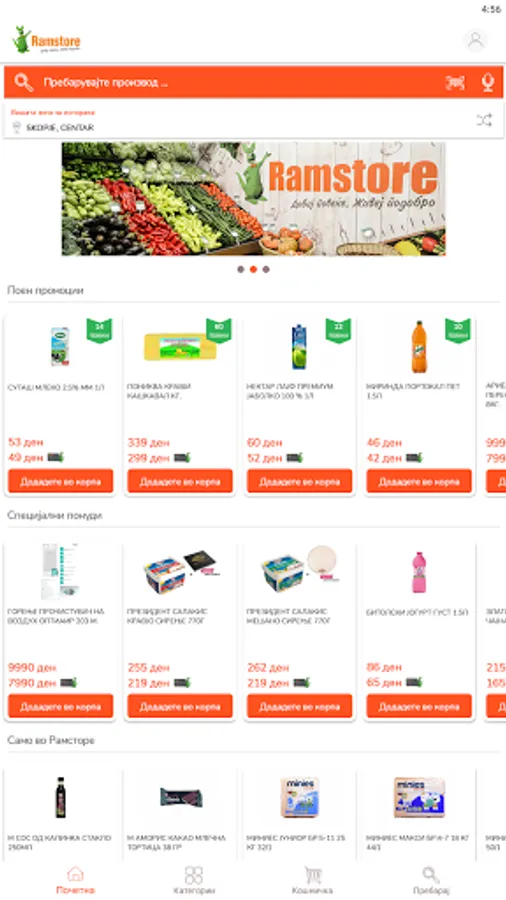Tap the magnifier icon in search bar
506x900 pixels.
(x=24, y=83)
